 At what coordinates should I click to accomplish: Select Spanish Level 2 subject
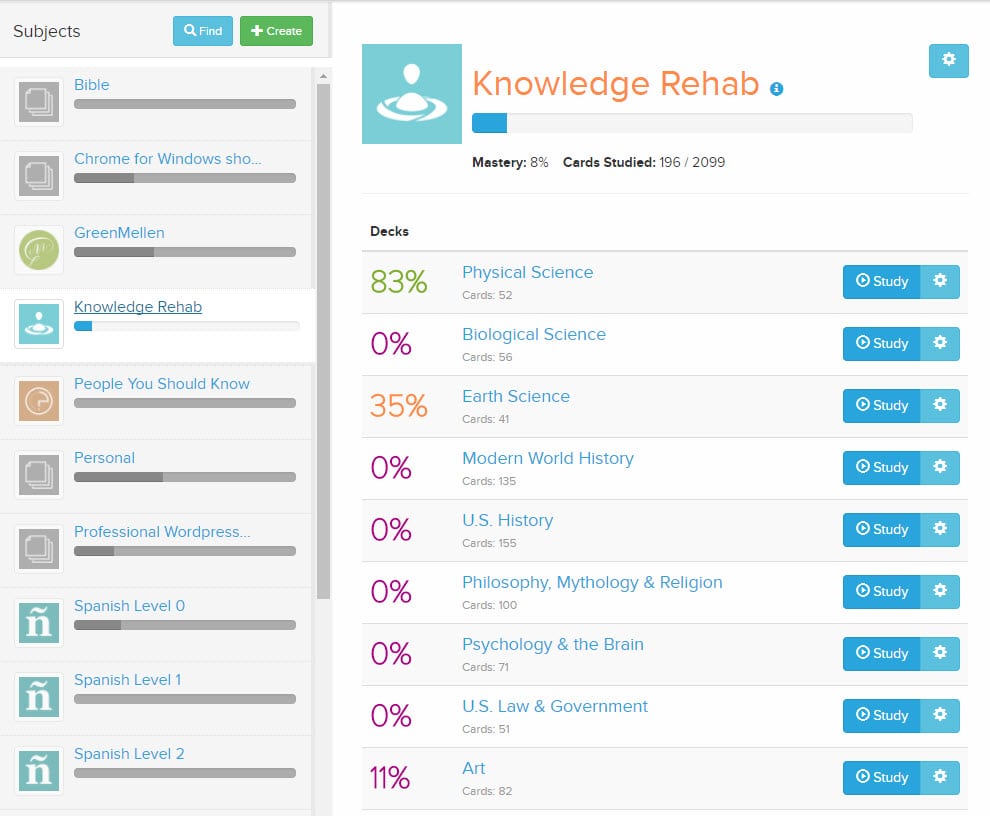click(129, 753)
